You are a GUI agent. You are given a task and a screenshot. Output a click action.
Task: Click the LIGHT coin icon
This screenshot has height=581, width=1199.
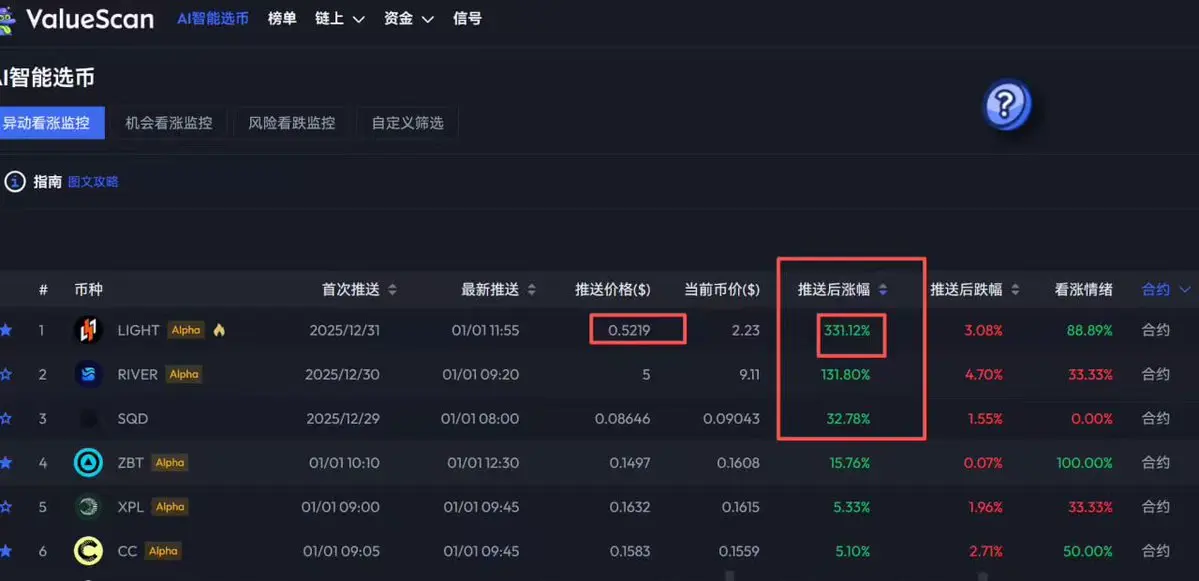tap(88, 330)
